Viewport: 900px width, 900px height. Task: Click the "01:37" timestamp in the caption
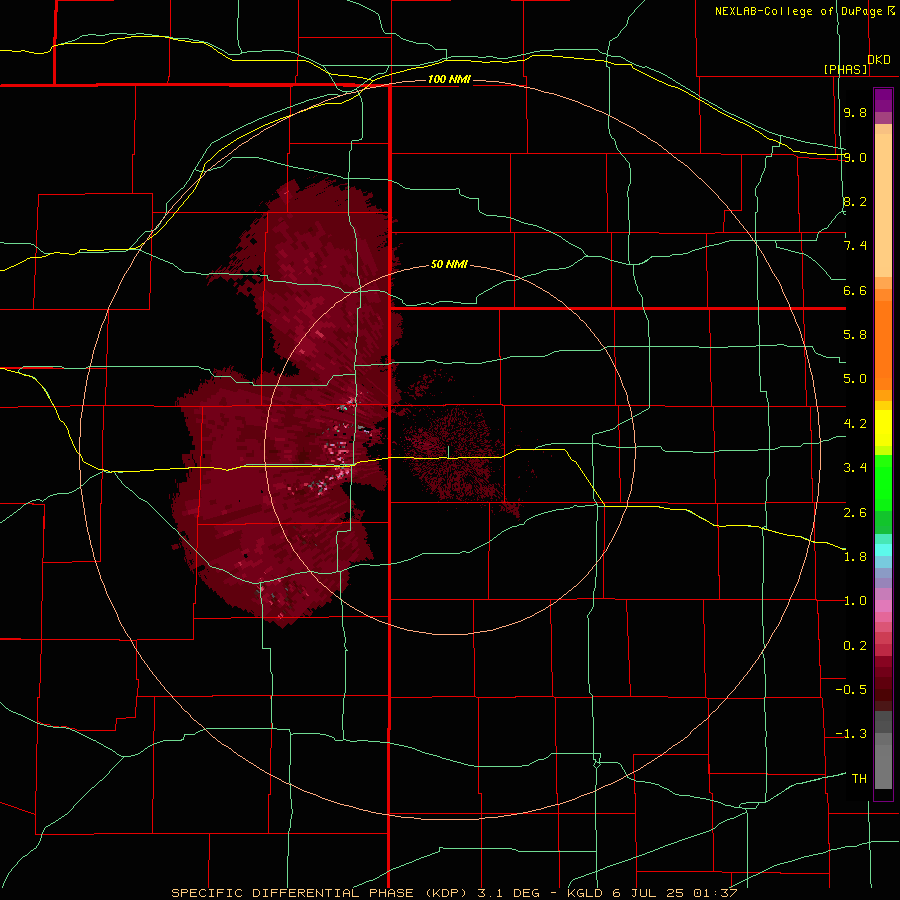(715, 893)
